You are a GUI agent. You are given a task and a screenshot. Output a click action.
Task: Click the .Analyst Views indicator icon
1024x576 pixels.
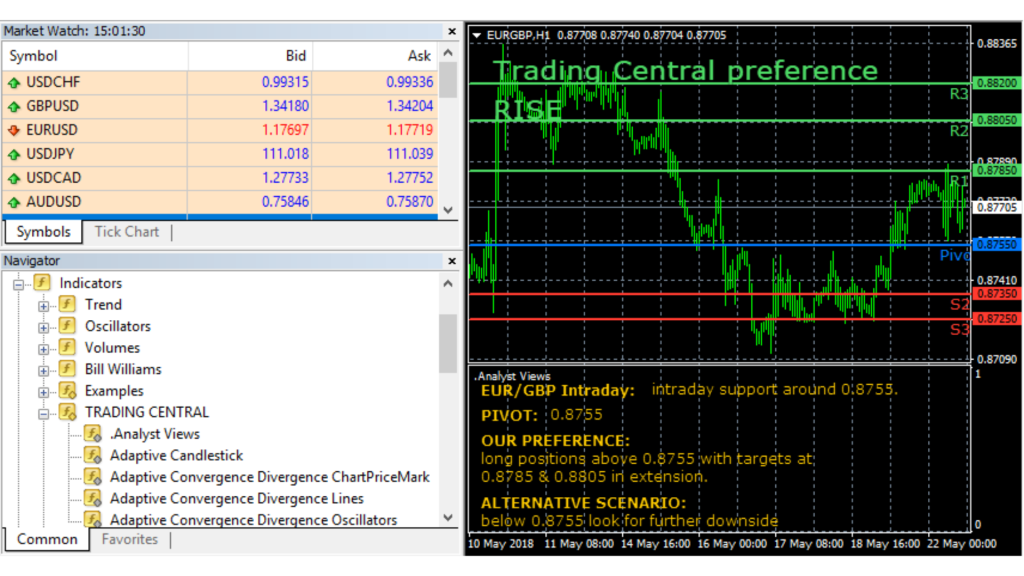click(x=93, y=434)
